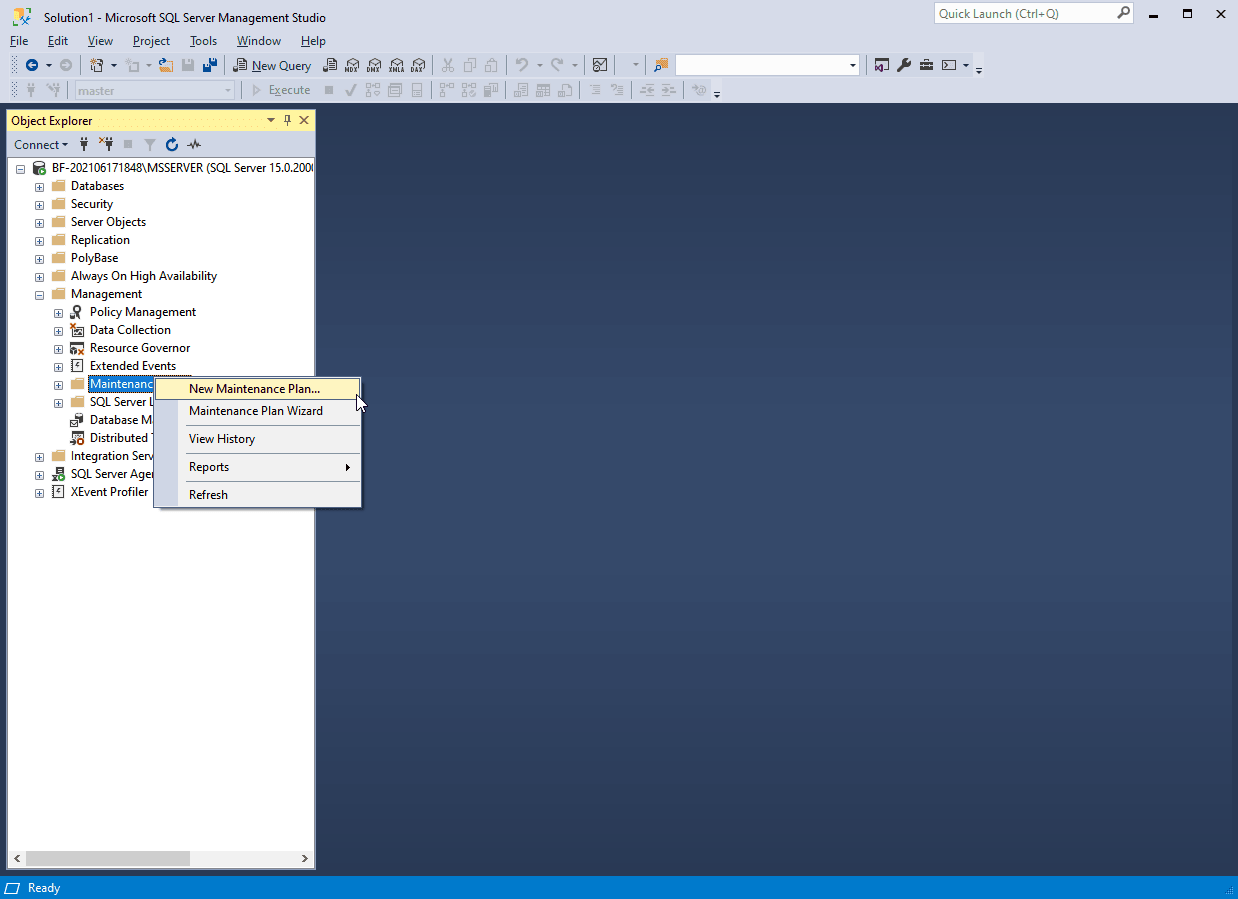Choose New Maintenance Plan... from context menu

(258, 389)
